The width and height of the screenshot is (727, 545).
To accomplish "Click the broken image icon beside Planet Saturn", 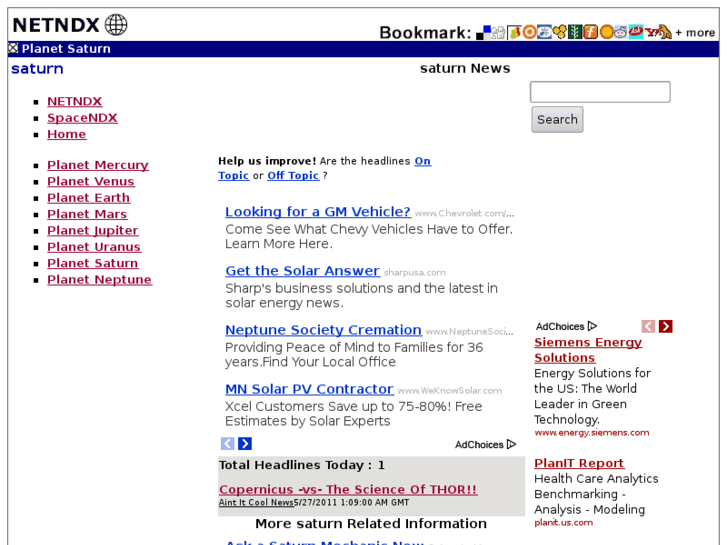I will click(x=13, y=47).
